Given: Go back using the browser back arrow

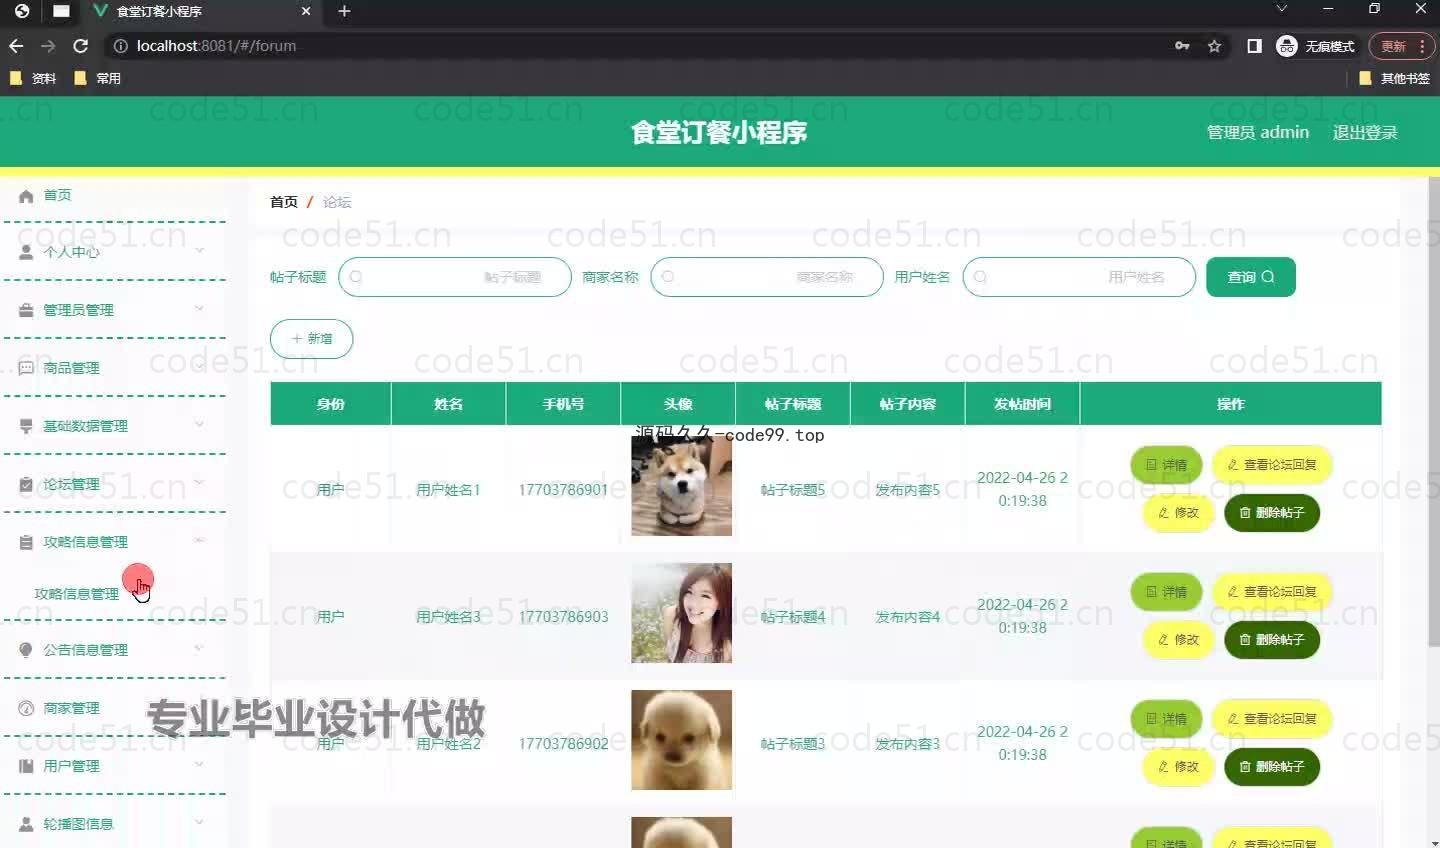Looking at the screenshot, I should pos(16,46).
